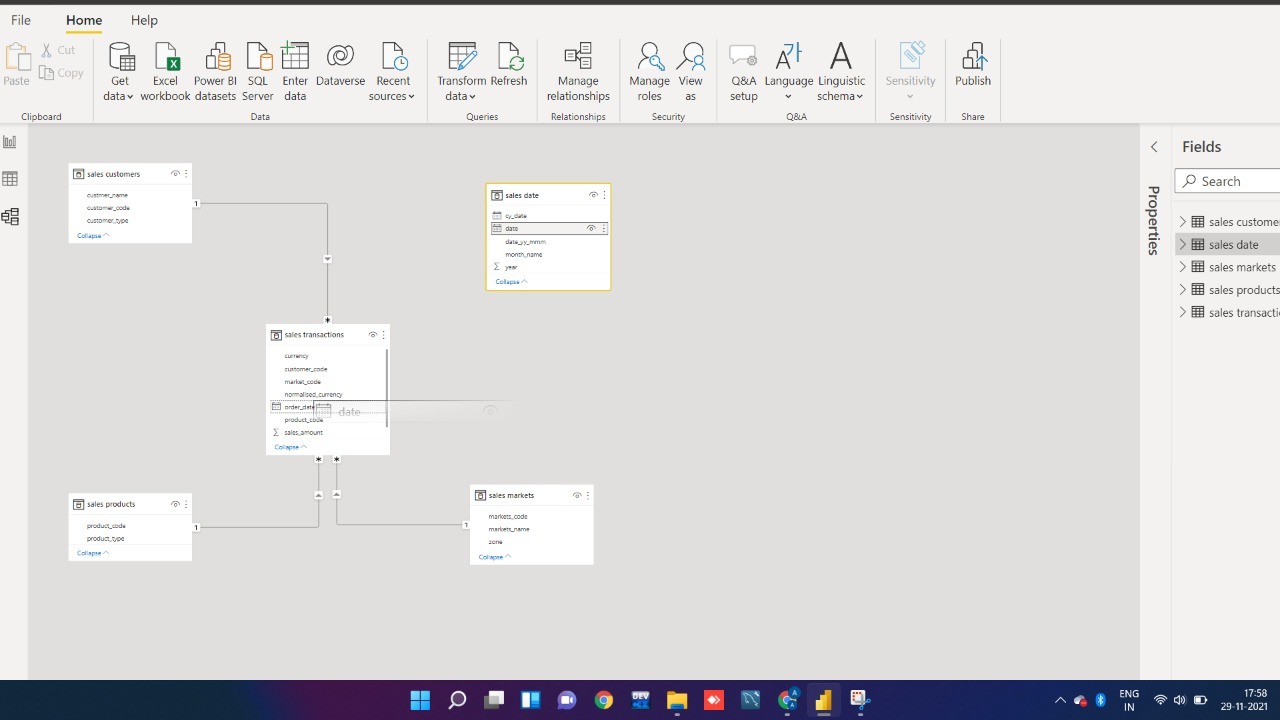1280x720 pixels.
Task: Open the Transform data dropdown
Action: pos(461,72)
